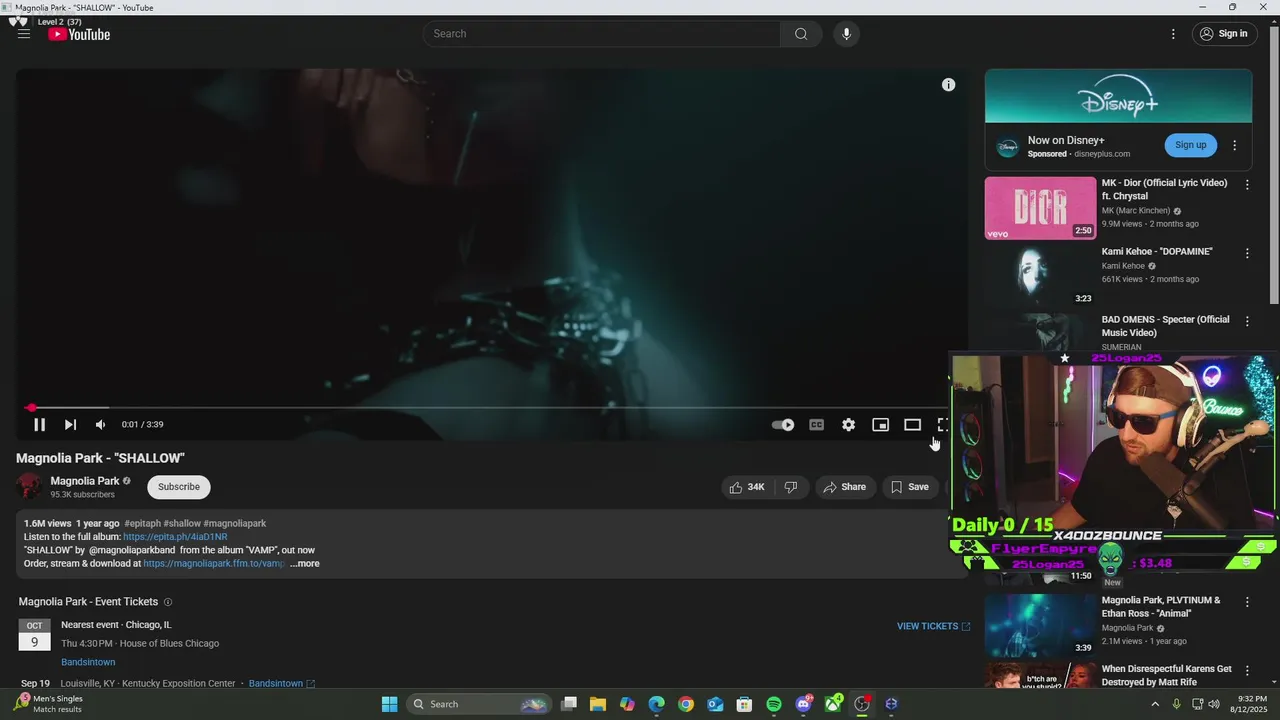Open Magnolia Park channel name link
1280x720 pixels.
click(84, 481)
